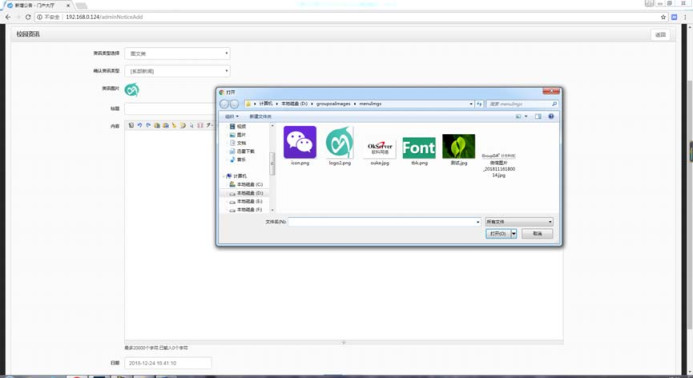Expand the first news type select box
Image resolution: width=693 pixels, height=378 pixels.
click(177, 53)
